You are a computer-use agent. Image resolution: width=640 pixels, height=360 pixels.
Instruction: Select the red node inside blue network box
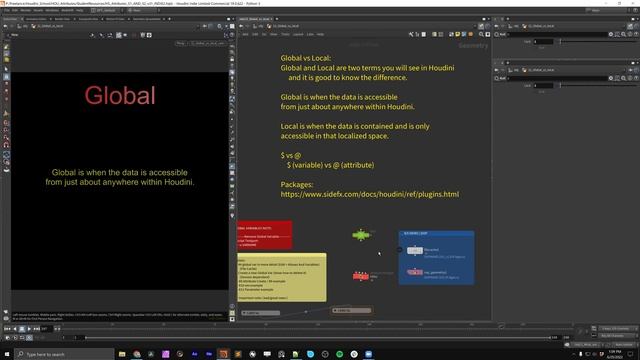pyautogui.click(x=415, y=272)
